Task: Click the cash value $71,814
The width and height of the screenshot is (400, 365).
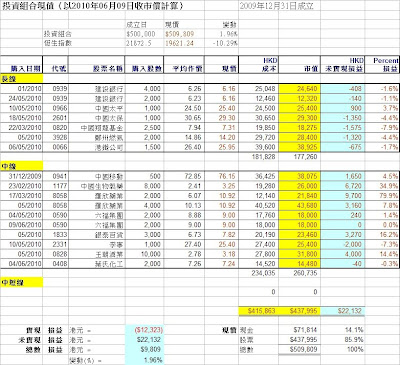Action: (305, 330)
